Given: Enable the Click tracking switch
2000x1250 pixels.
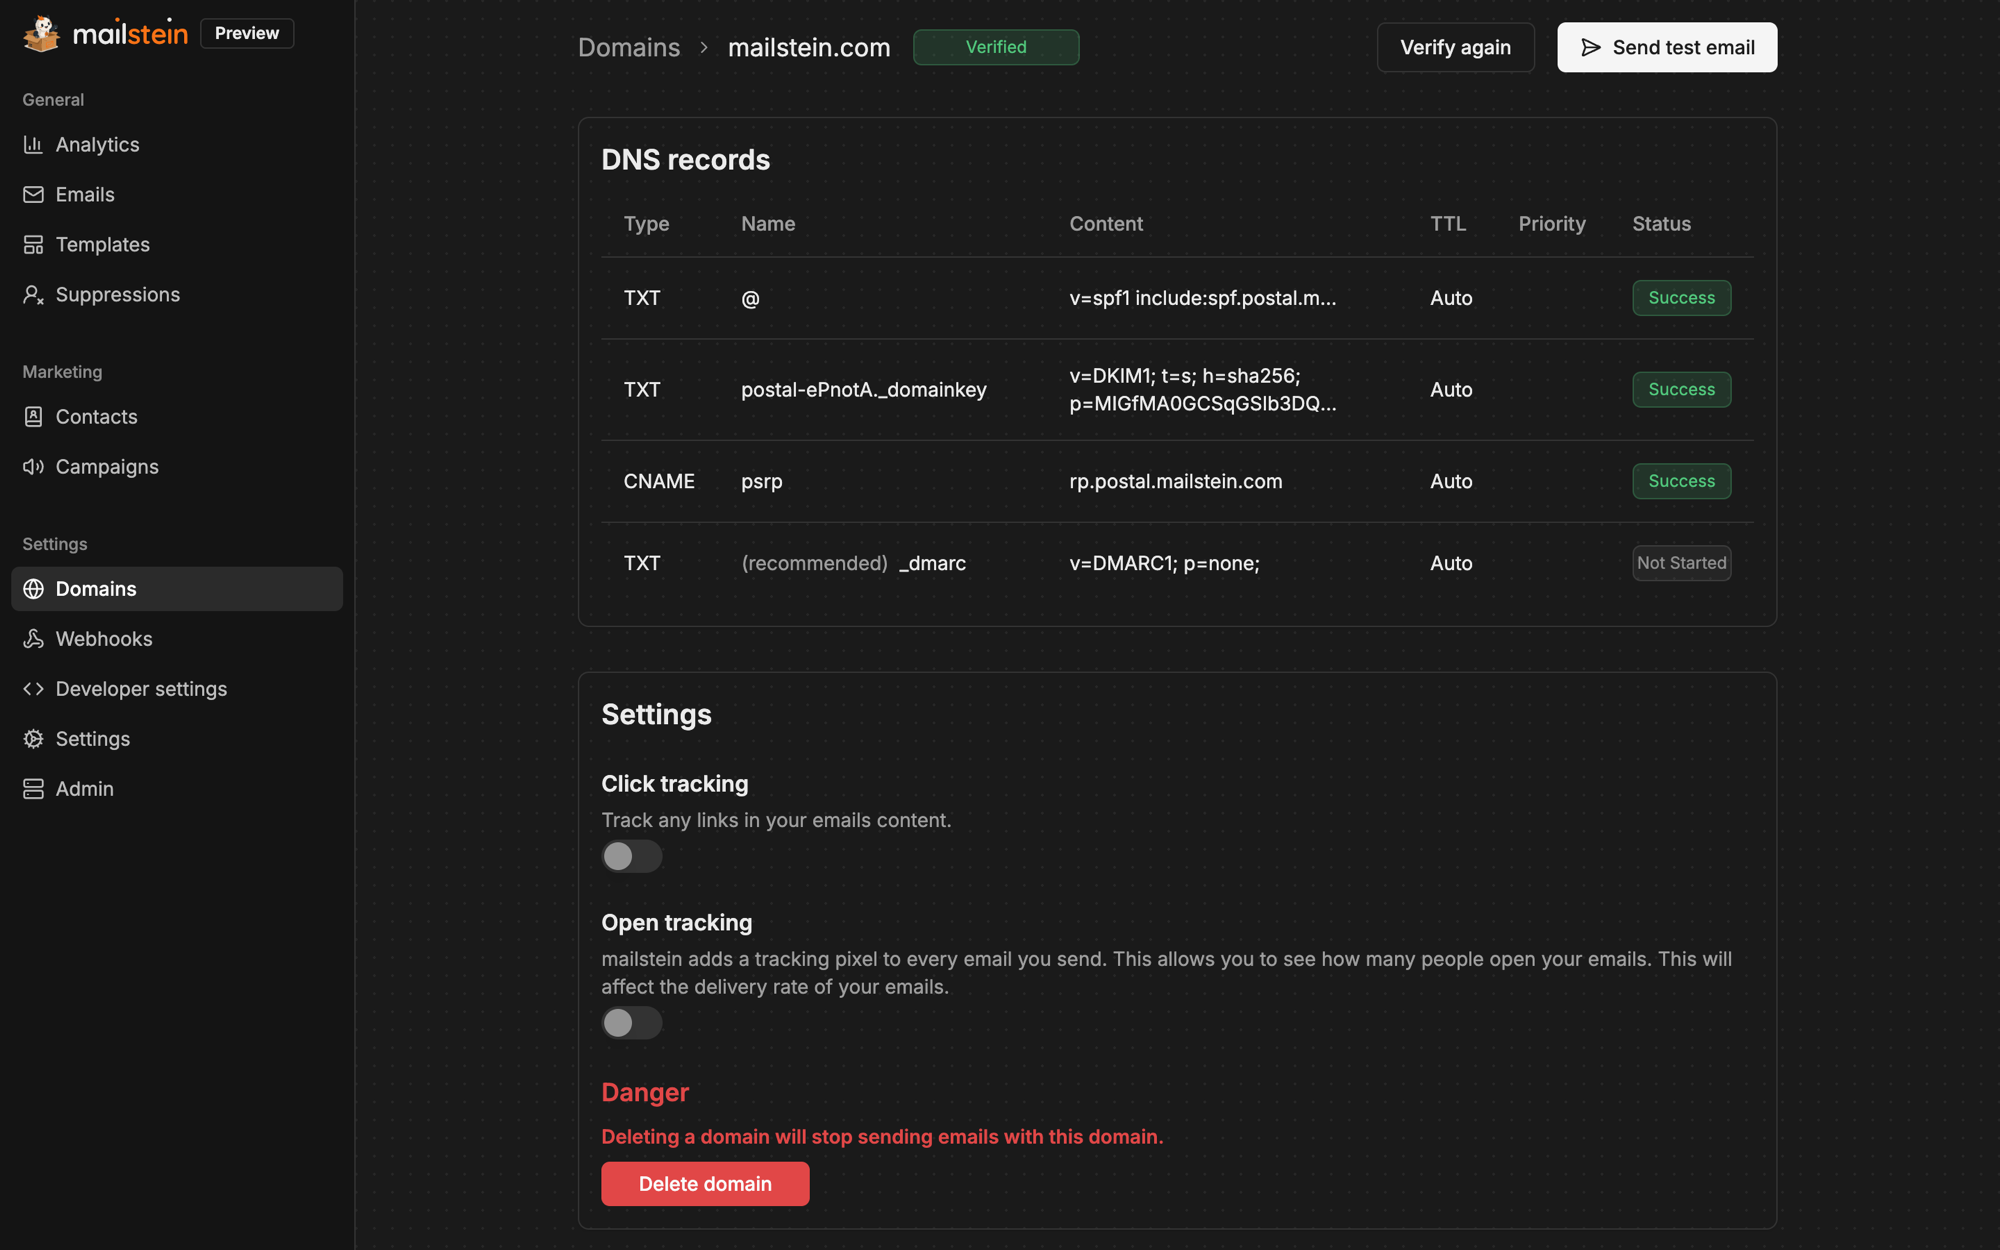Looking at the screenshot, I should (x=632, y=856).
